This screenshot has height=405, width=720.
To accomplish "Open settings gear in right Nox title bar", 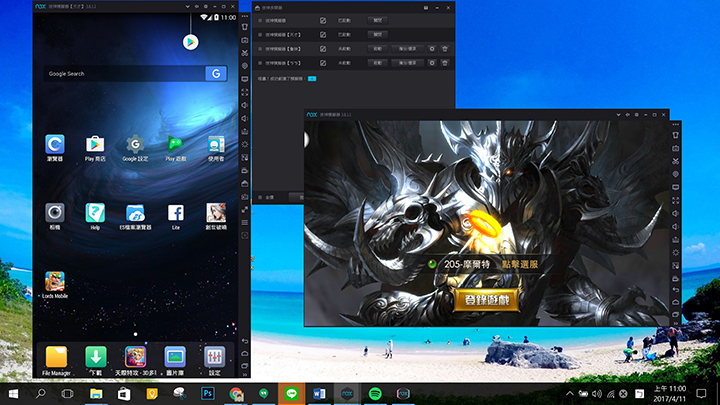I will pos(636,115).
